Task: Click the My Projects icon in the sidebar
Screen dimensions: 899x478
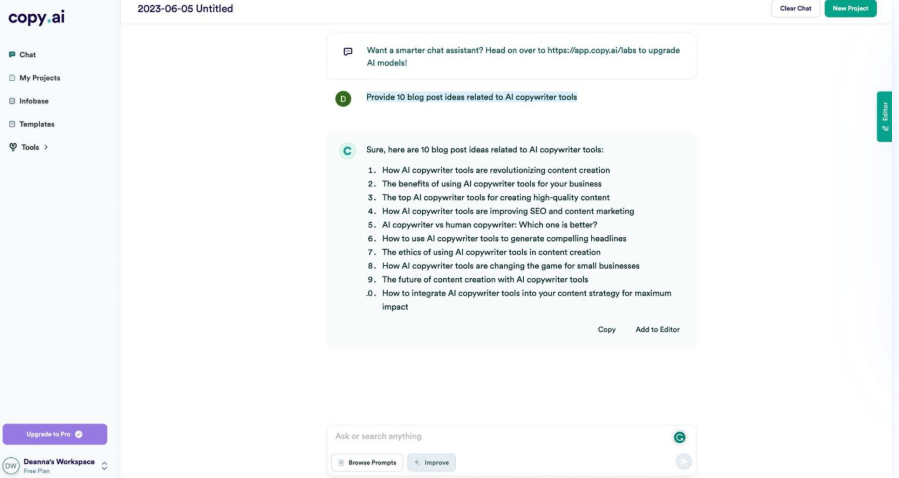Action: [12, 78]
